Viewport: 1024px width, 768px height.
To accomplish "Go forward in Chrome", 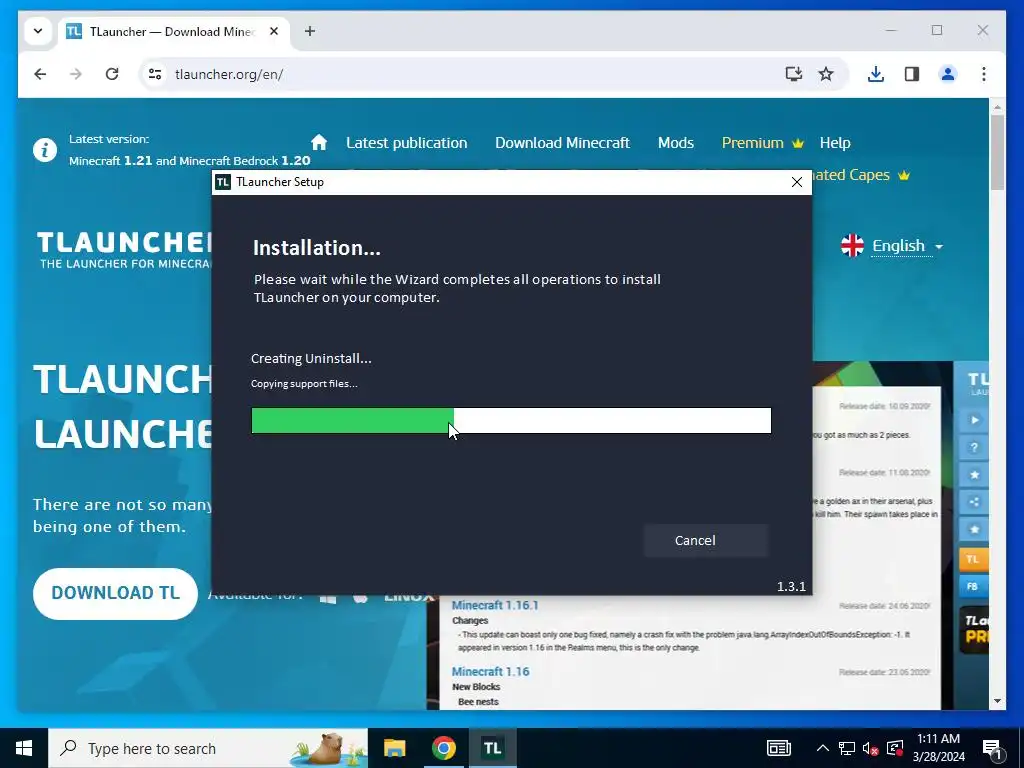I will pos(76,74).
